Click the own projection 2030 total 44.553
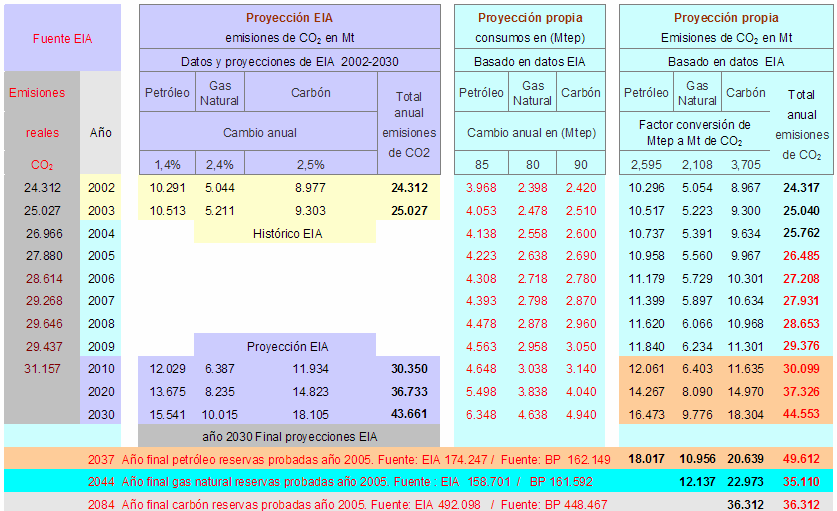Screen dimensions: 837x511 click(802, 414)
